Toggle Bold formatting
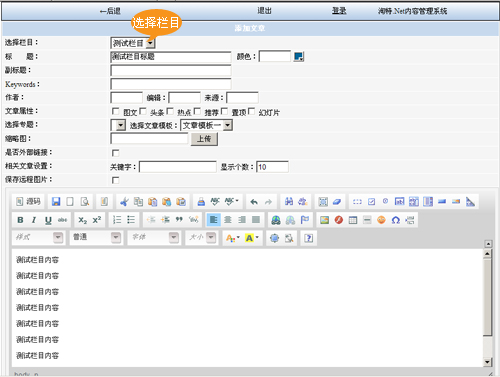The height and width of the screenshot is (377, 500). point(20,220)
